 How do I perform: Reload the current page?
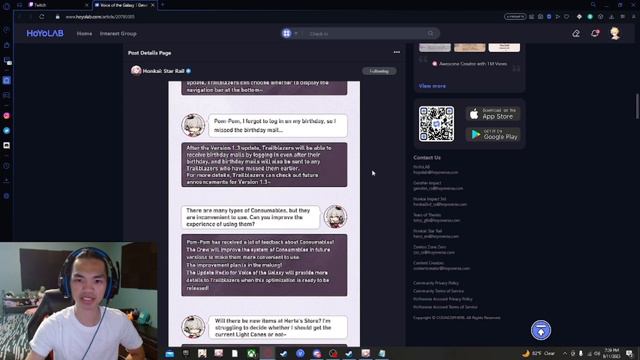click(x=42, y=17)
